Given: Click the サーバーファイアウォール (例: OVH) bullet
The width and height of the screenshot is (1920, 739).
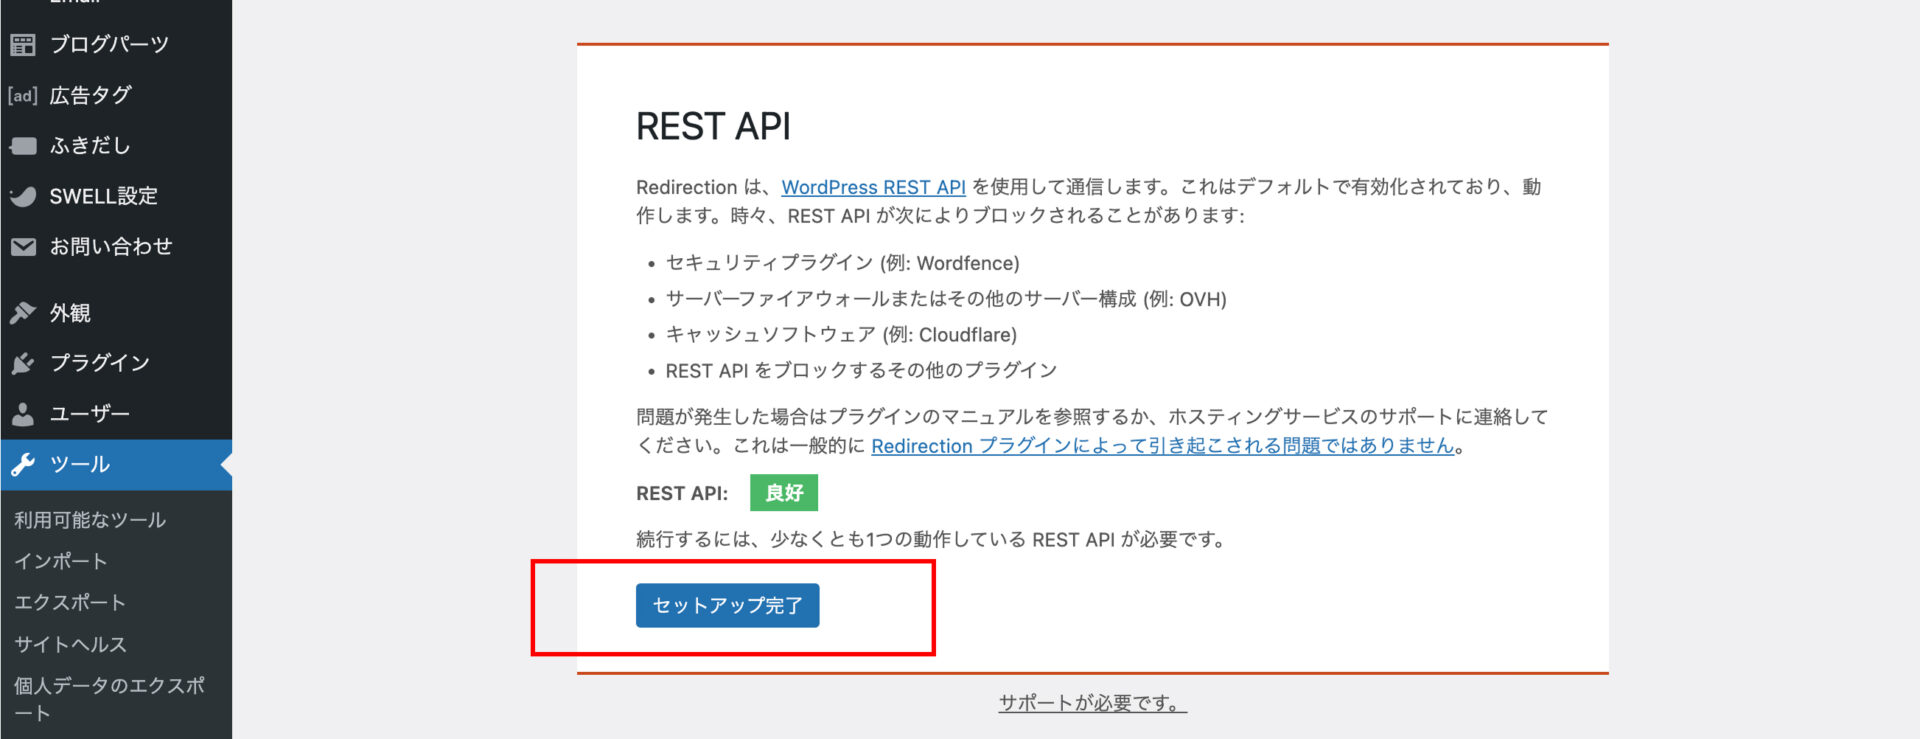Looking at the screenshot, I should coord(946,299).
